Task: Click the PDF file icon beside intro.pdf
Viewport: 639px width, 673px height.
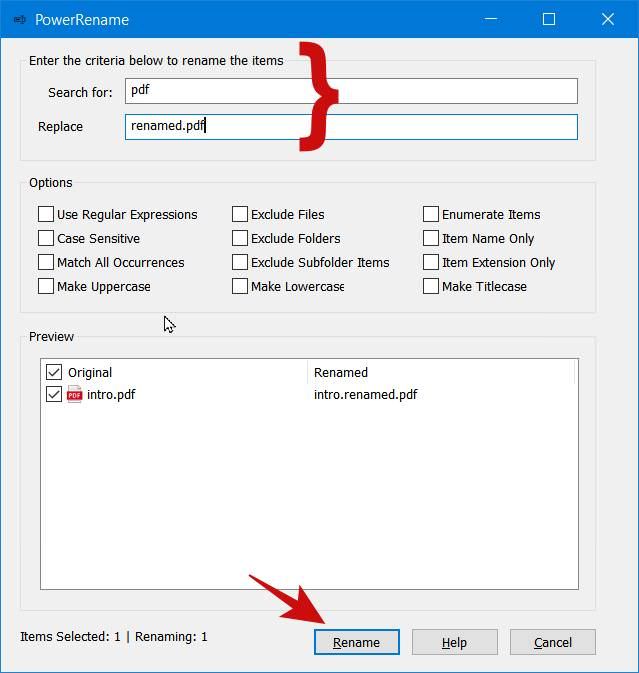Action: coord(74,394)
